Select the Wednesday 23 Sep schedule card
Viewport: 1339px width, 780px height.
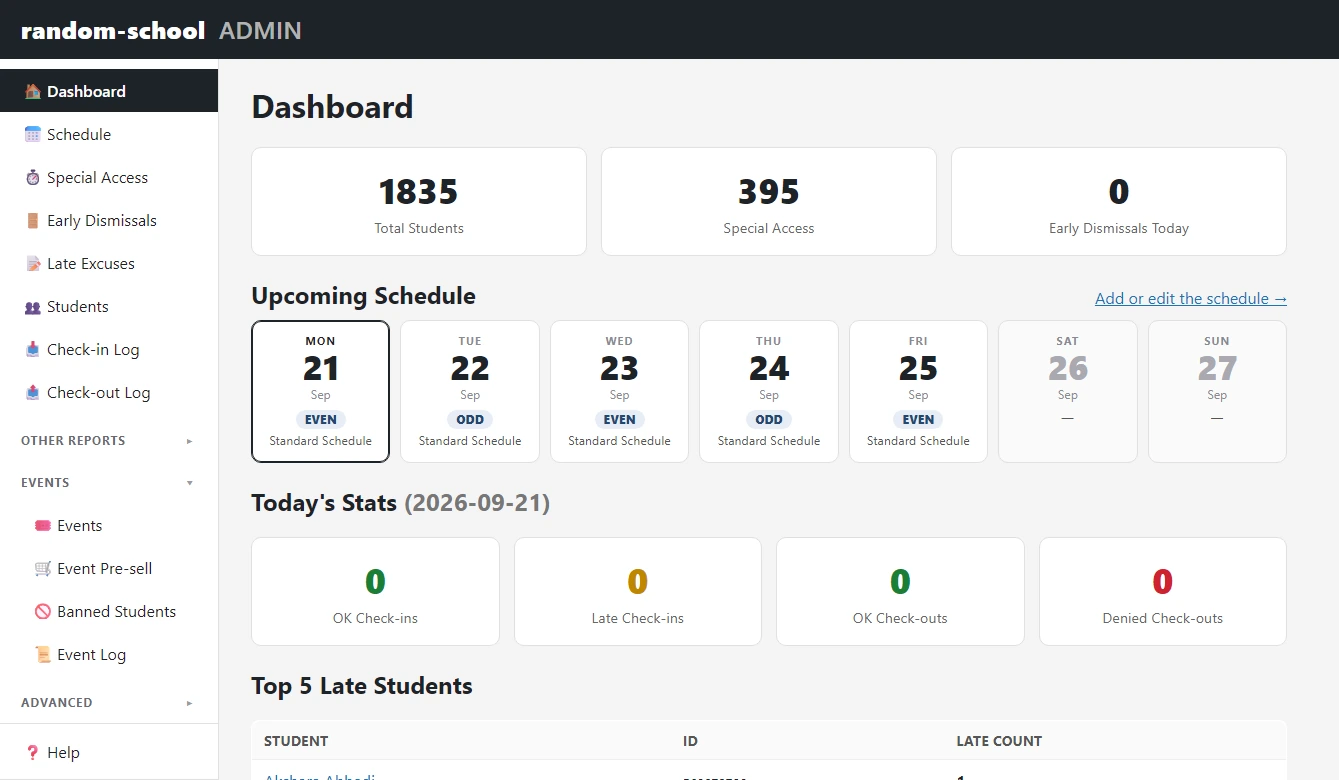pos(619,391)
